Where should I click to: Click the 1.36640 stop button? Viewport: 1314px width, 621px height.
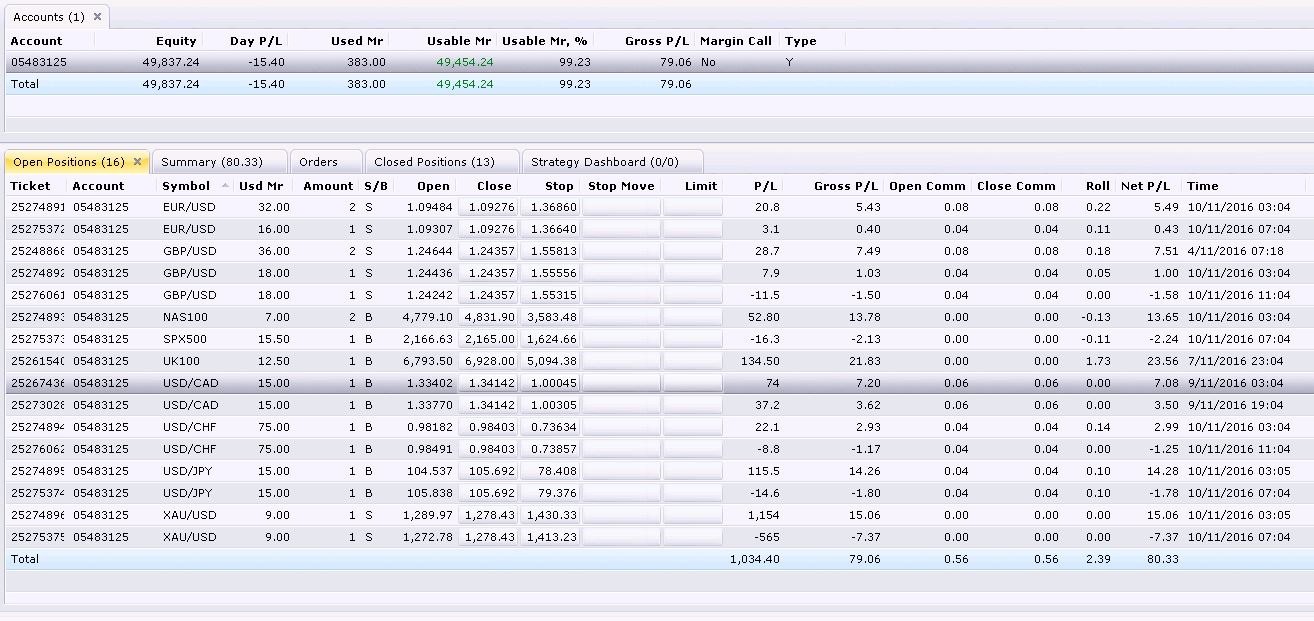click(x=548, y=229)
